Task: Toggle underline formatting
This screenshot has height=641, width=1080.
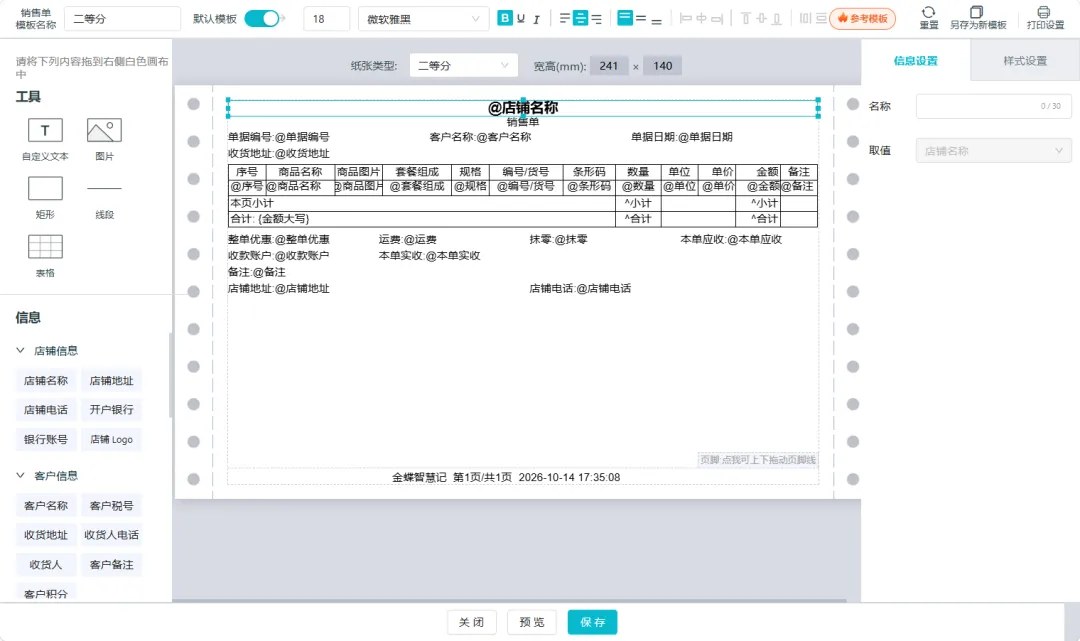Action: click(x=521, y=19)
